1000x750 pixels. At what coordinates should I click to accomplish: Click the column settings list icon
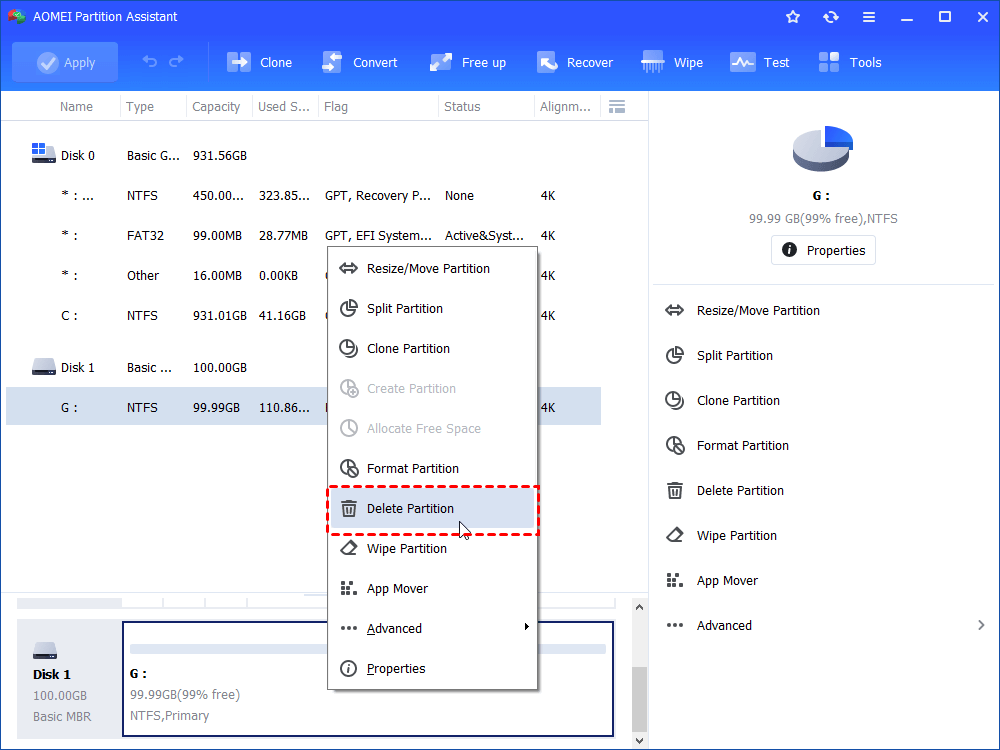coord(617,107)
